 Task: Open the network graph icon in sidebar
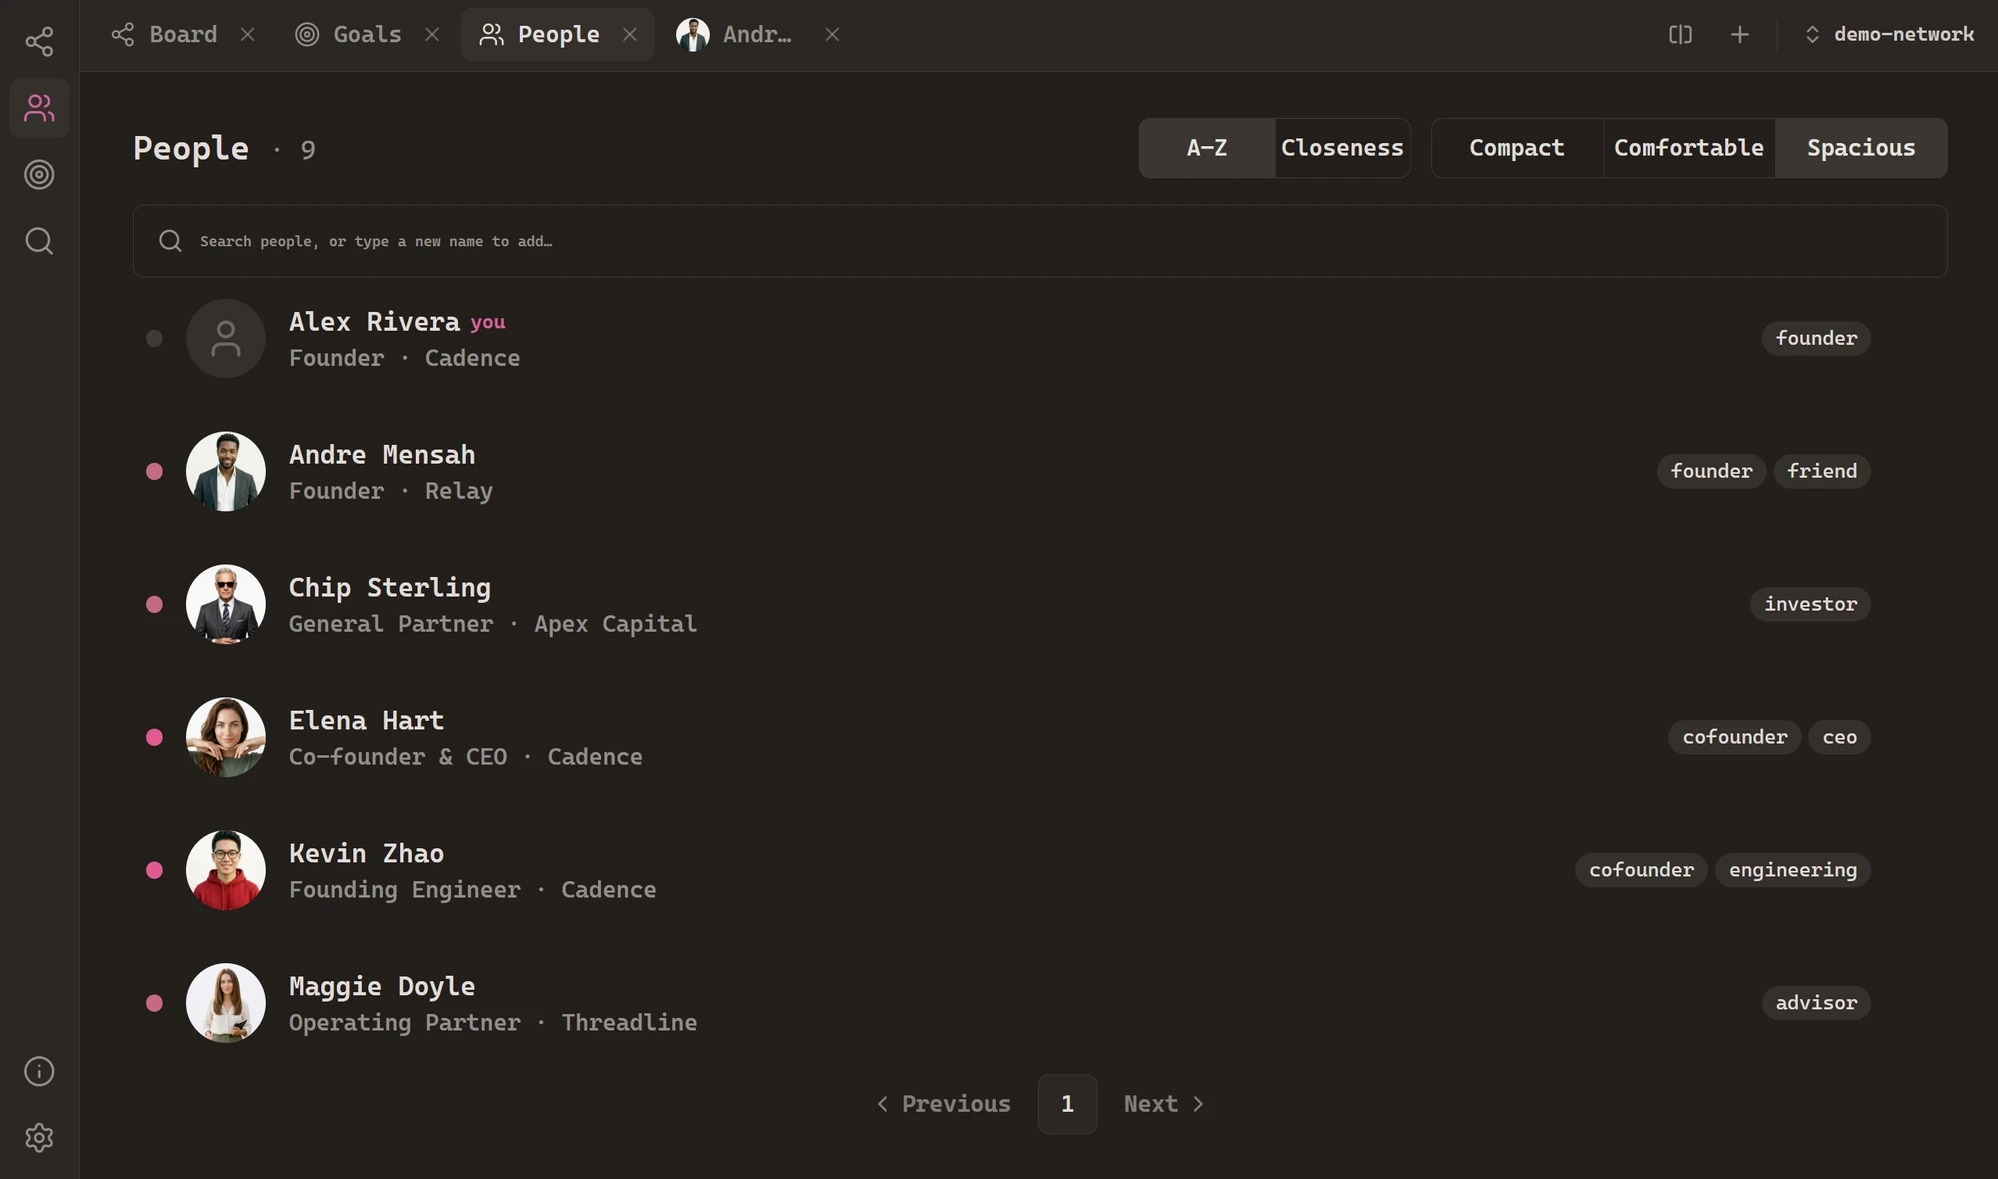tap(39, 41)
